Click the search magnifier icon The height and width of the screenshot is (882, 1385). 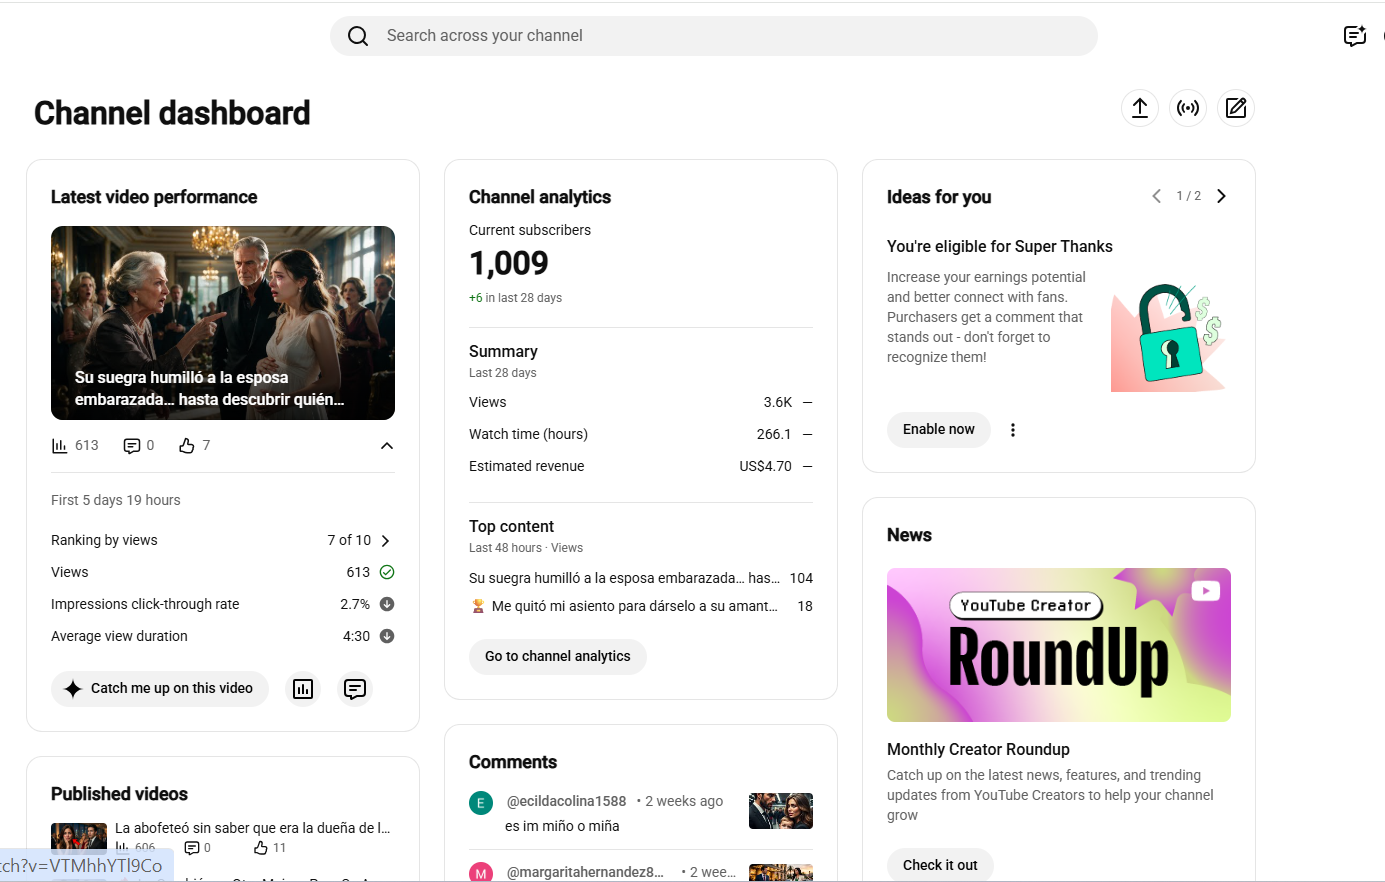pos(358,36)
